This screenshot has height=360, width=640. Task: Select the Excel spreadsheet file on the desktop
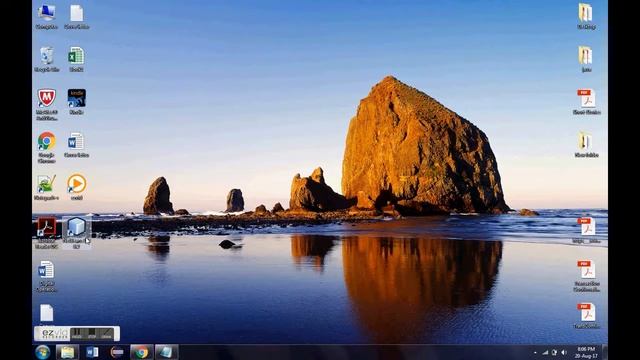76,59
